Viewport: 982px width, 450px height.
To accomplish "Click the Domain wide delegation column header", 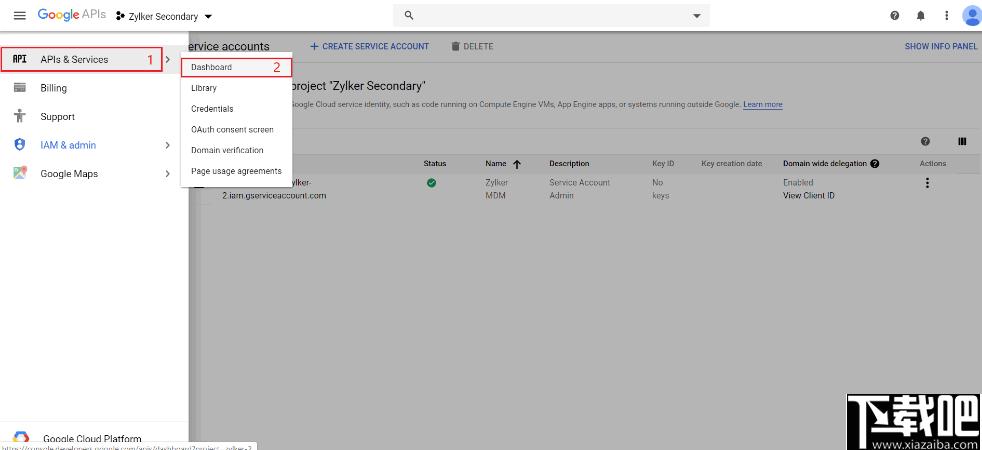I will point(825,163).
